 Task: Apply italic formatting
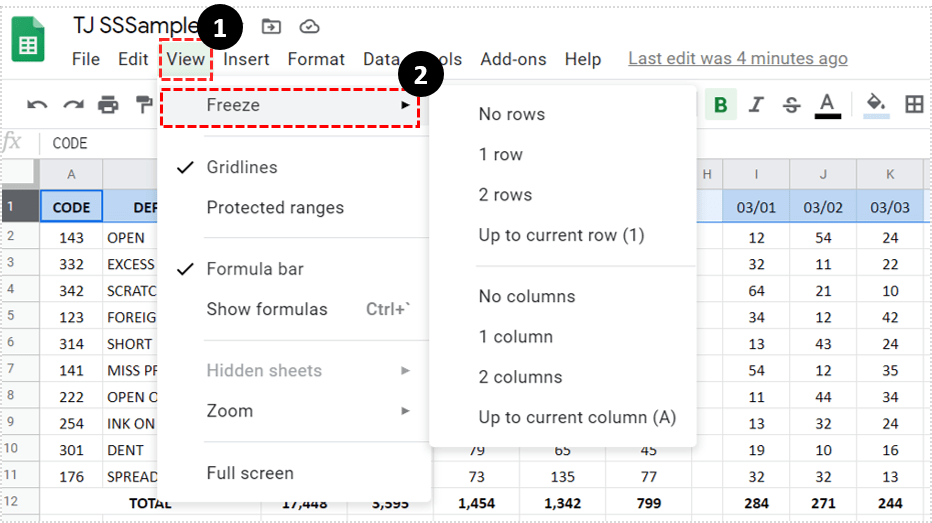pyautogui.click(x=756, y=105)
